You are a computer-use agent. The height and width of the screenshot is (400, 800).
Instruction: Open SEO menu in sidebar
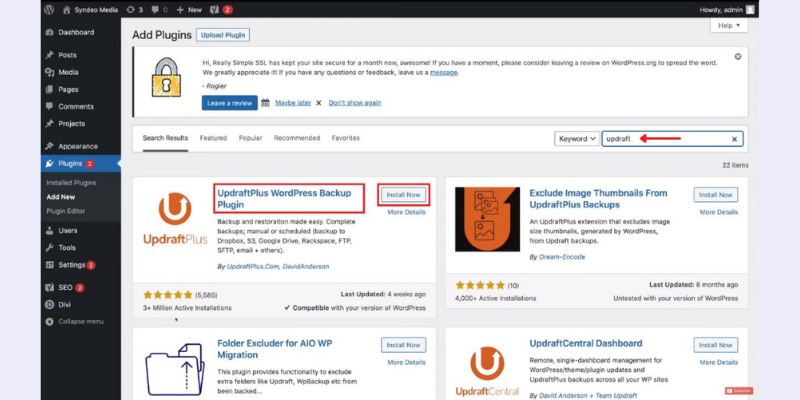[65, 288]
